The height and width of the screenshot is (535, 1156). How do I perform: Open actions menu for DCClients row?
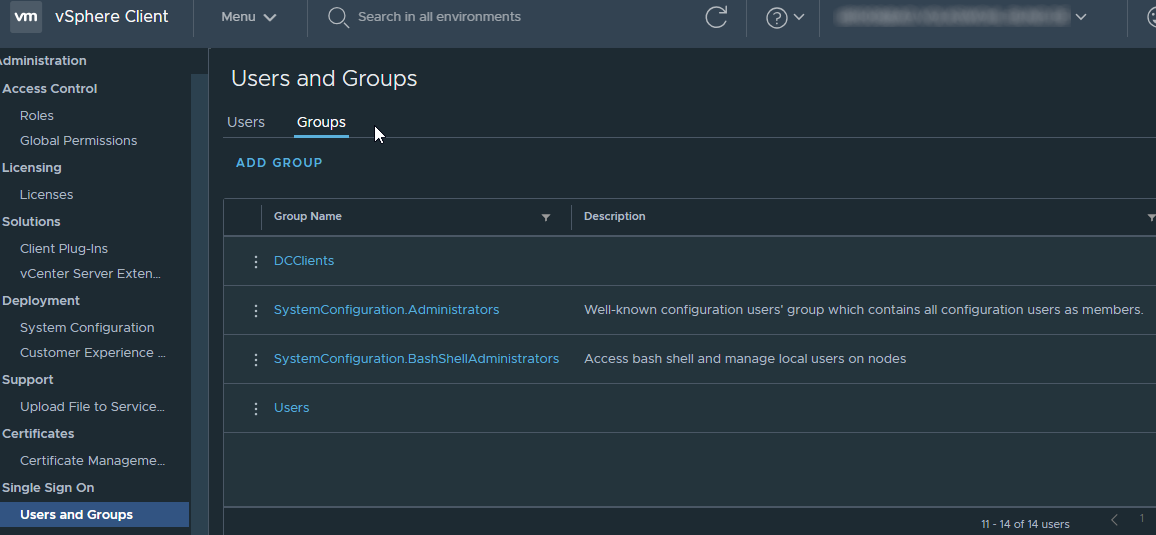point(255,262)
